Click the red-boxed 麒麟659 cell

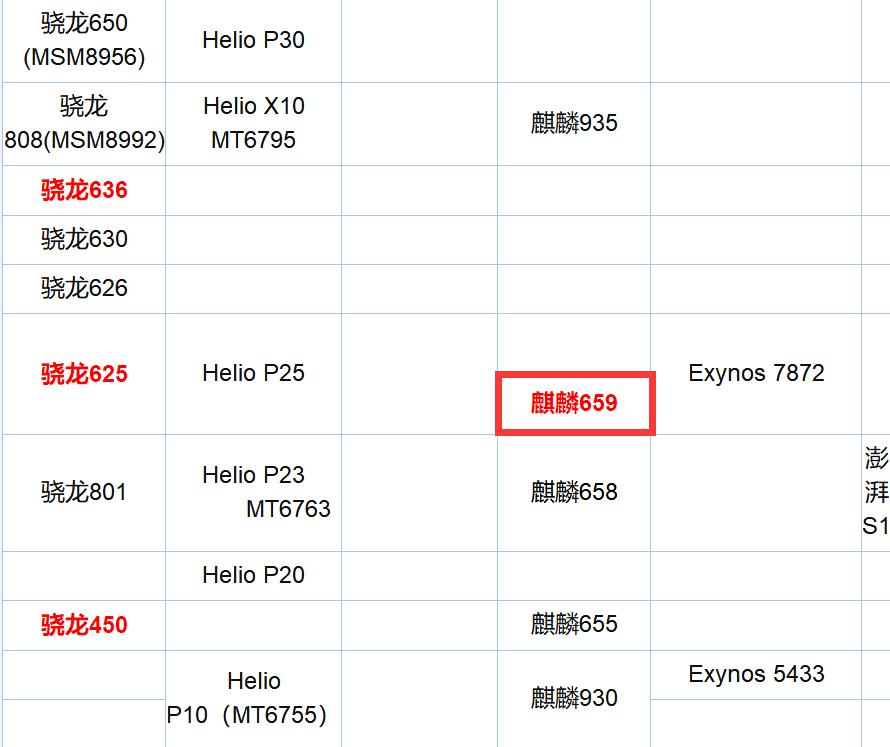click(574, 403)
